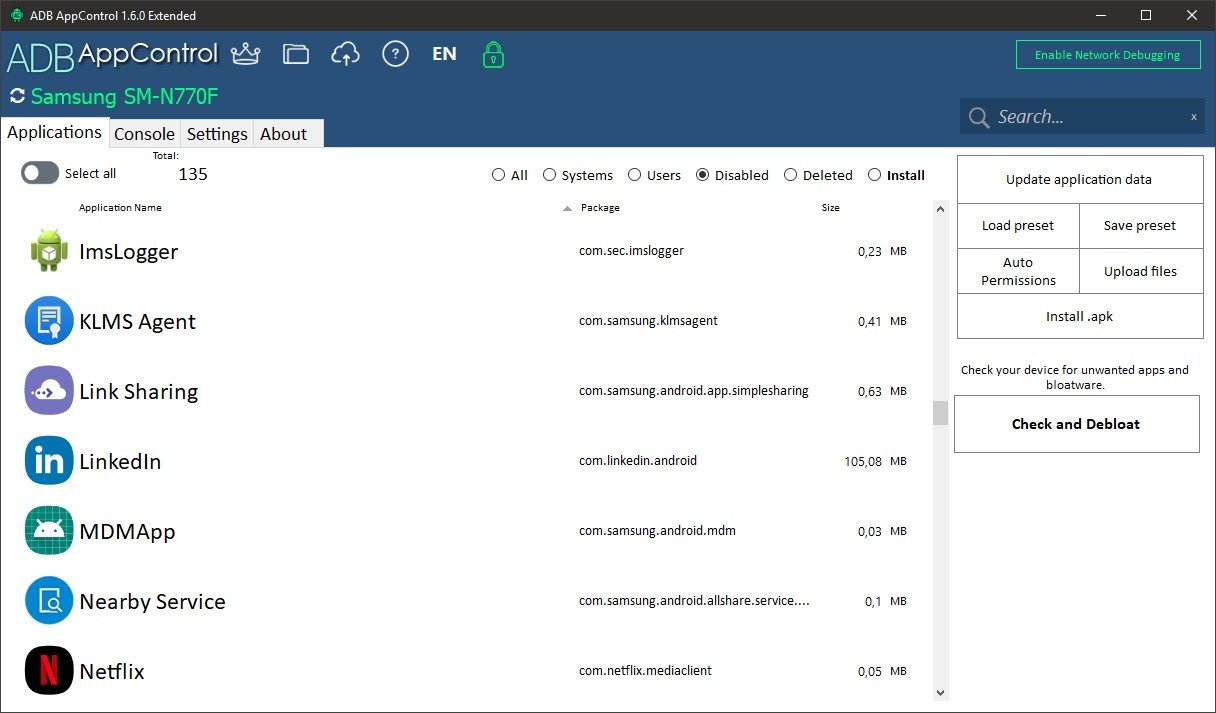Click the green padlock icon
1216x713 pixels.
(493, 54)
